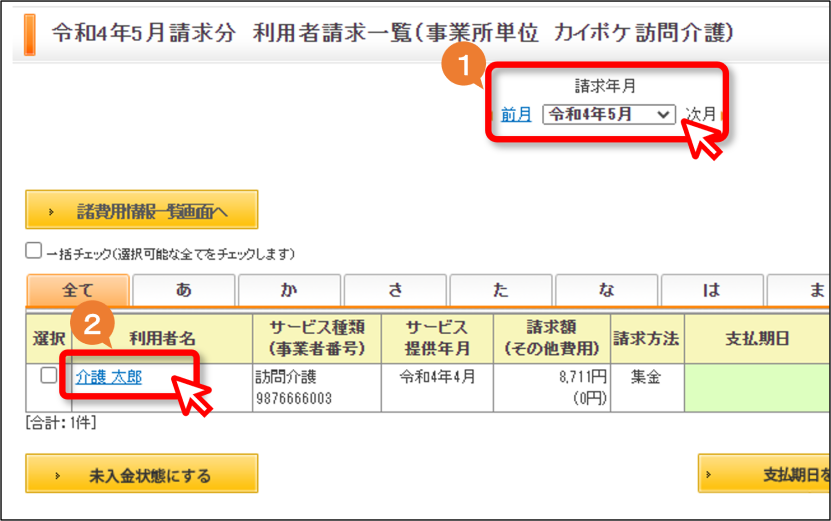
Task: Click the green 支払期日 cell
Action: click(x=757, y=387)
